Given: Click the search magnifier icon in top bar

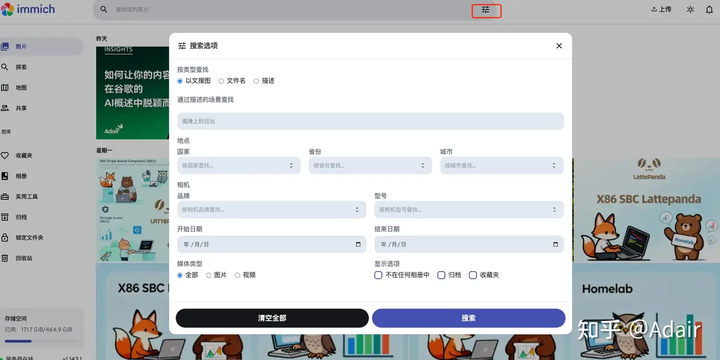Looking at the screenshot, I should pos(104,9).
